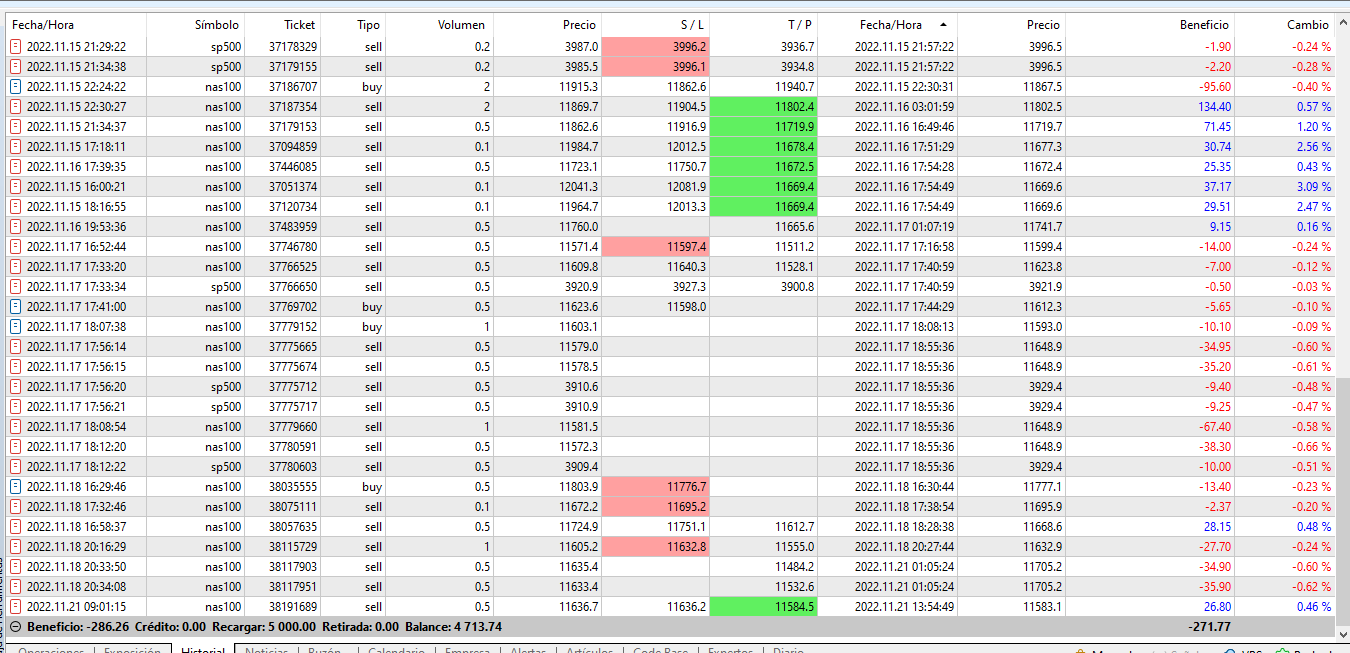Click the order icon for ticket 38191689
The width and height of the screenshot is (1350, 653).
pos(15,607)
